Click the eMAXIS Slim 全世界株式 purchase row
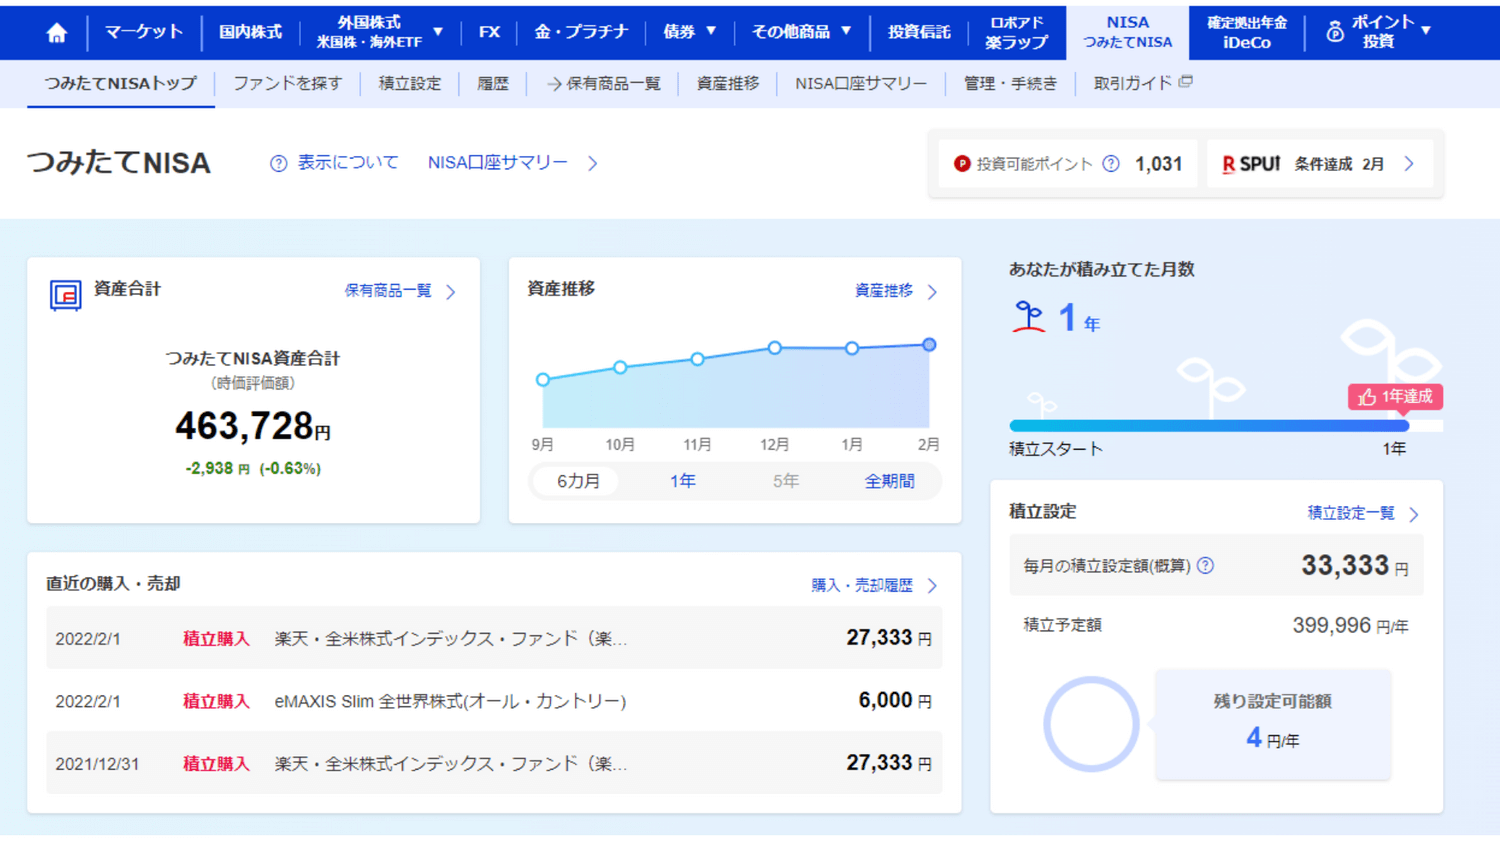Screen dimensions: 1500x843 [x=494, y=701]
